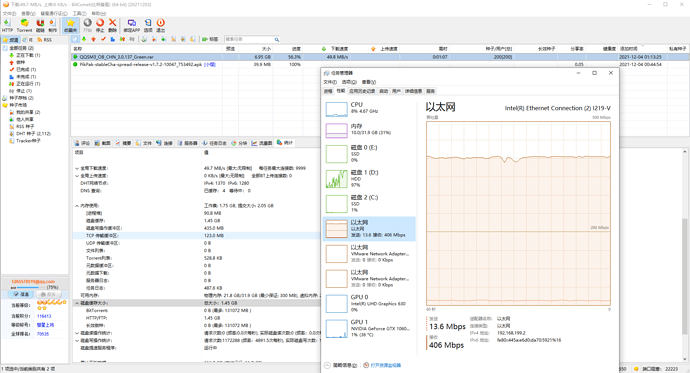The width and height of the screenshot is (690, 373).
Task: Click the red X delete task icon
Action: click(x=113, y=25)
